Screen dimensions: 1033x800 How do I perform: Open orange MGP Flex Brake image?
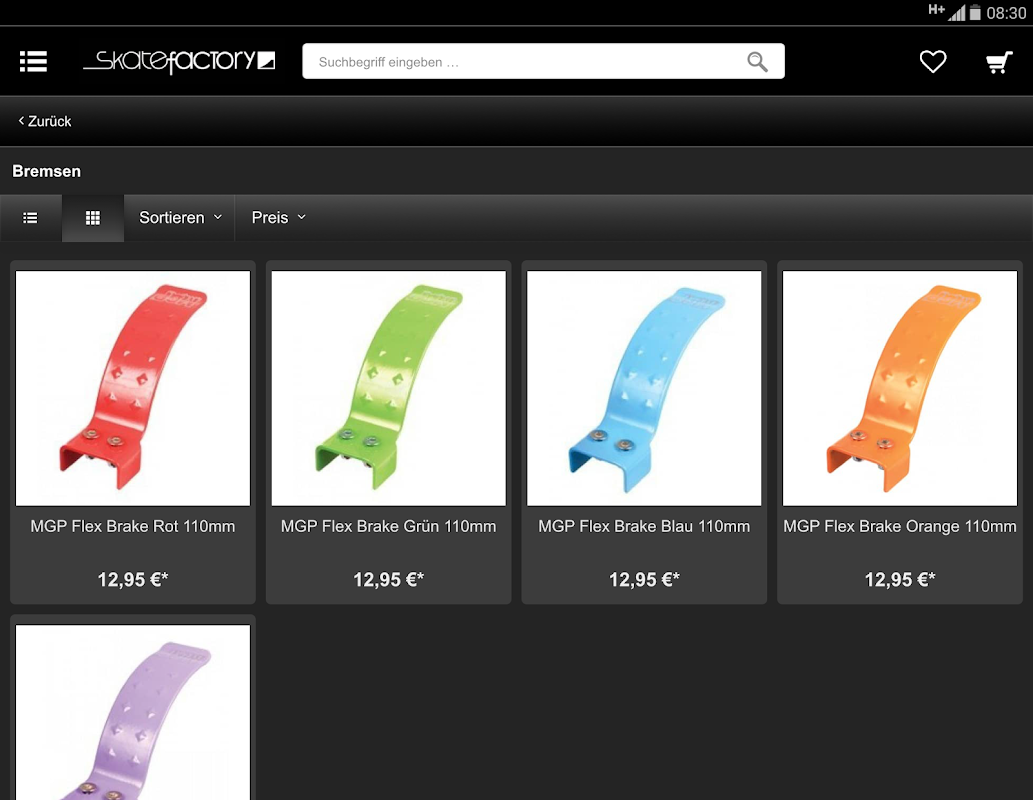pyautogui.click(x=900, y=388)
